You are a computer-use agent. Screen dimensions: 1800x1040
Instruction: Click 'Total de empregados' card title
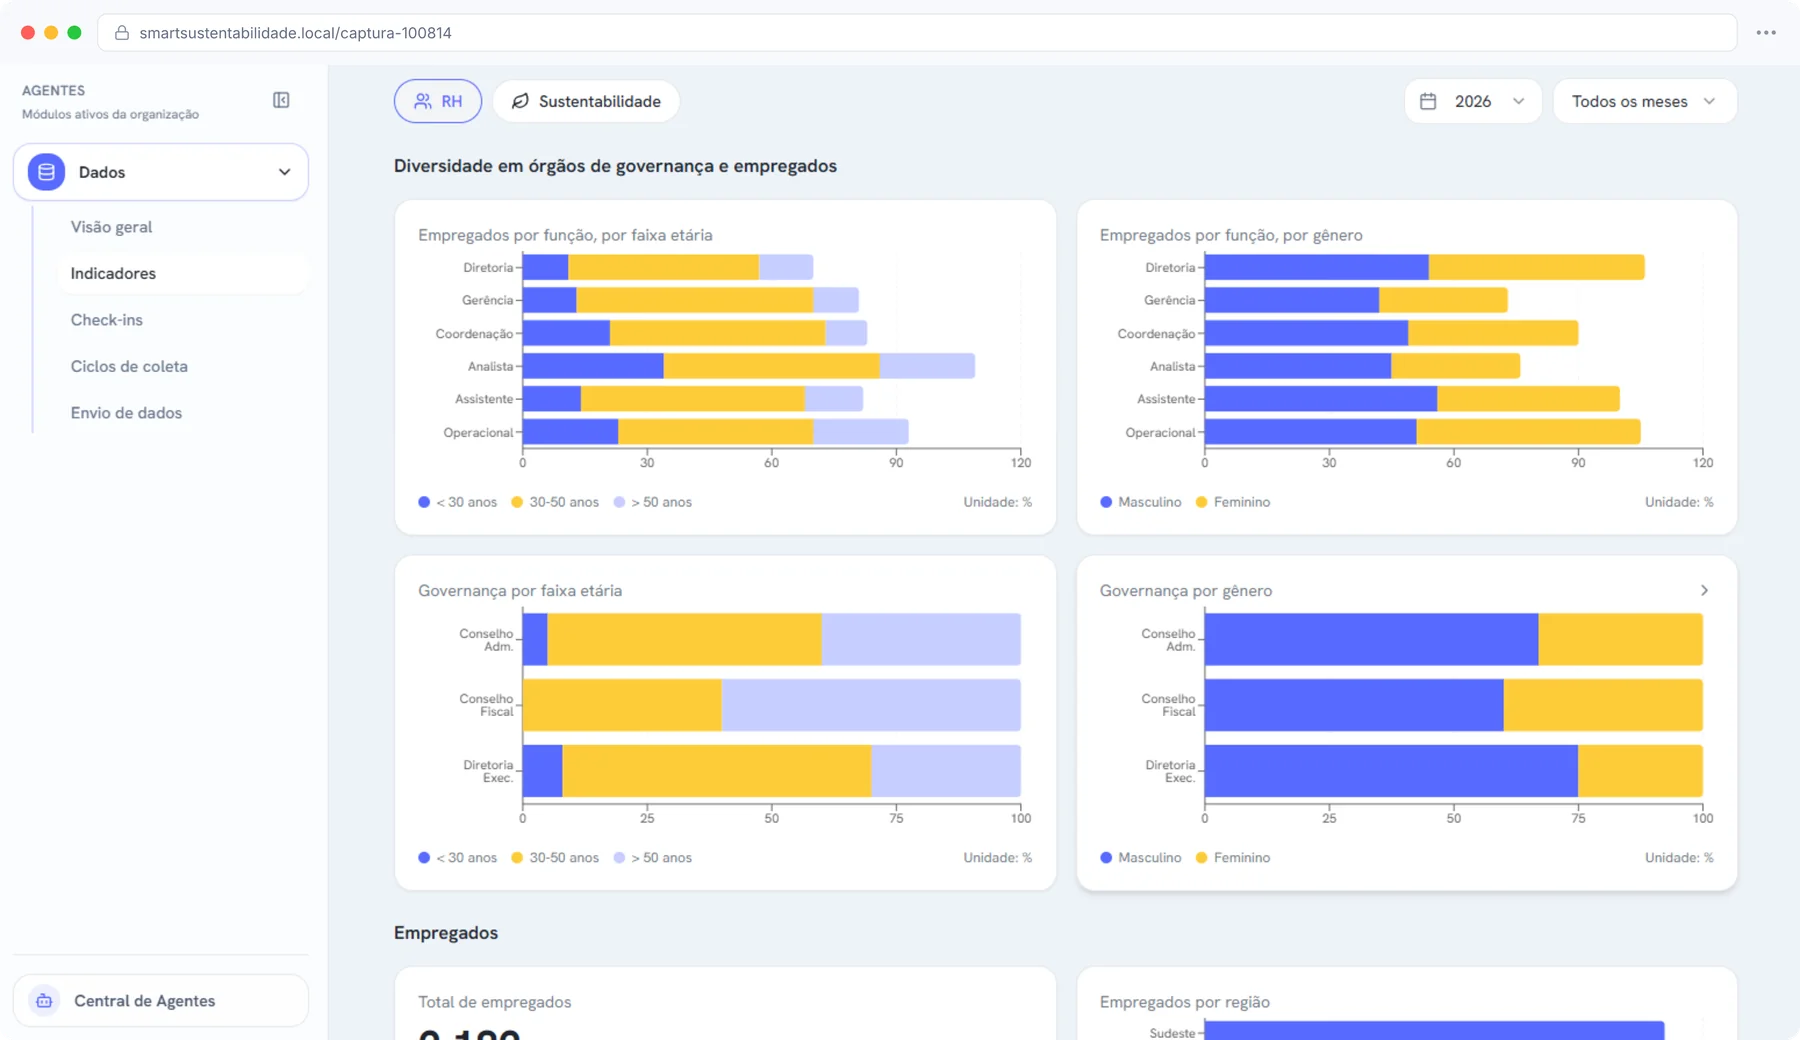click(x=495, y=1002)
